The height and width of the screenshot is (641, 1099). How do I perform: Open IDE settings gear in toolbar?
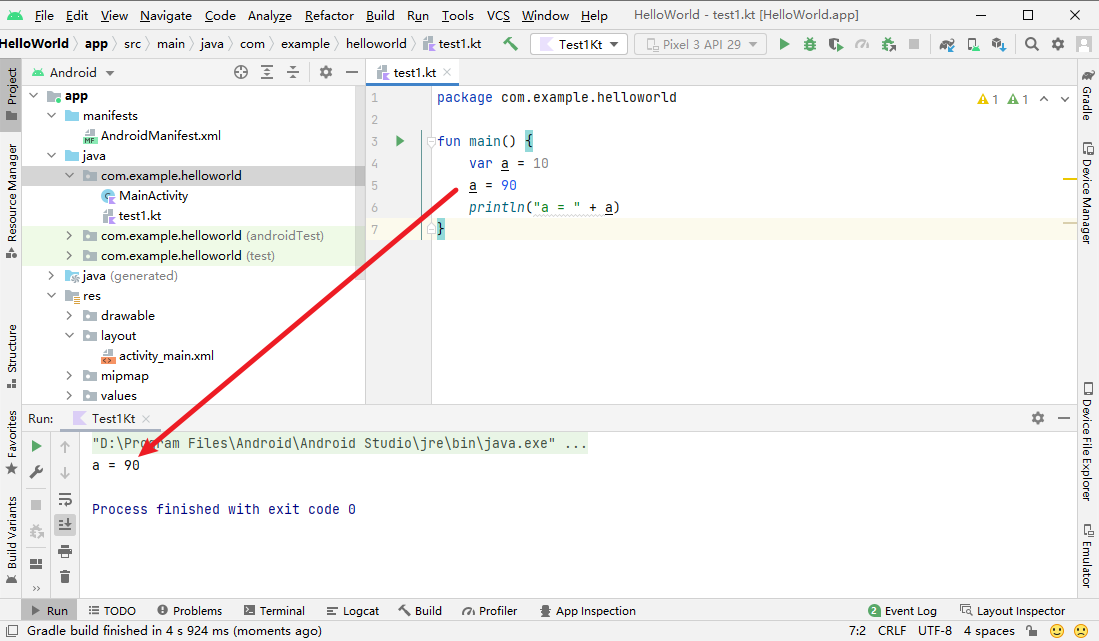[x=1058, y=44]
